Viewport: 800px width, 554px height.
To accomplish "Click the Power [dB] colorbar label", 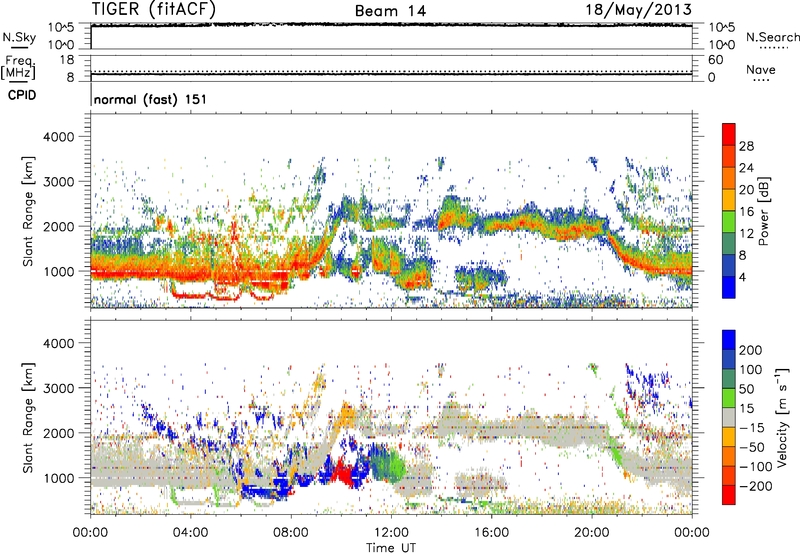I will (764, 211).
